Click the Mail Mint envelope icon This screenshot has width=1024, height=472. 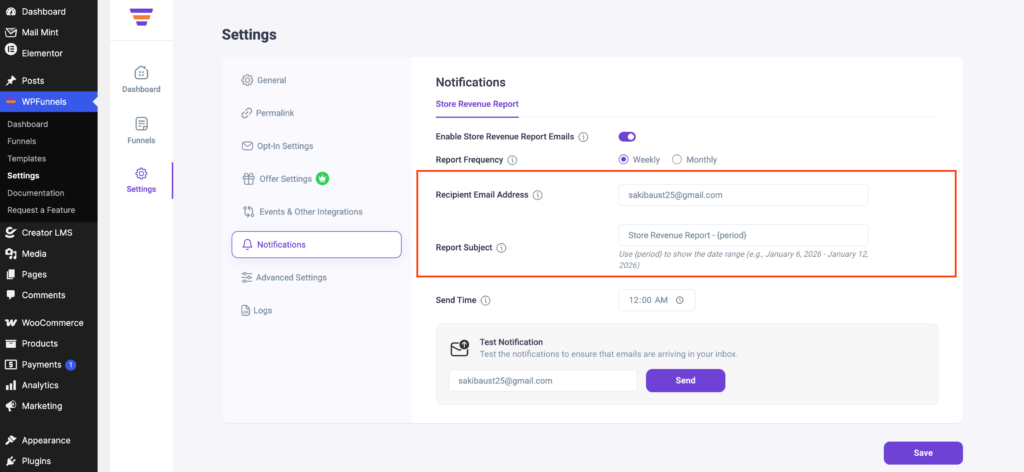[x=11, y=32]
